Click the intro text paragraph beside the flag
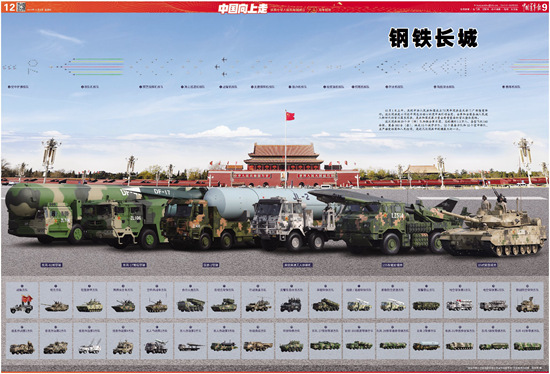Viewport: 550px width, 374px height. (x=434, y=120)
